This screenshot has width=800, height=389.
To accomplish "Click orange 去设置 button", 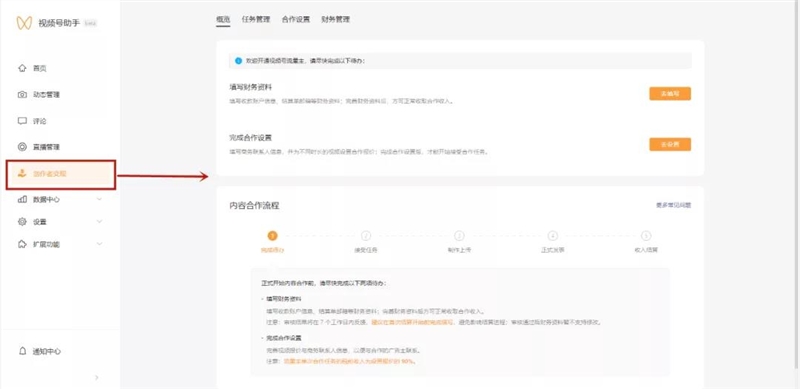I will tap(670, 144).
